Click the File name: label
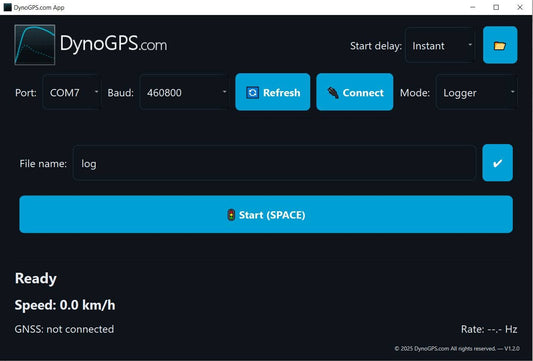The image size is (533, 361). [x=43, y=164]
